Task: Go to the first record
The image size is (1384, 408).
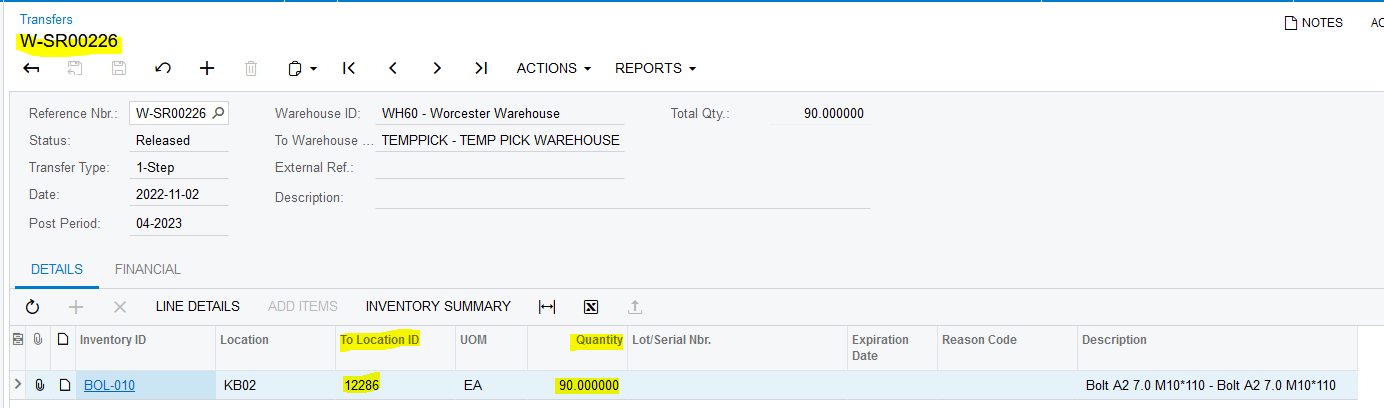Action: 349,68
